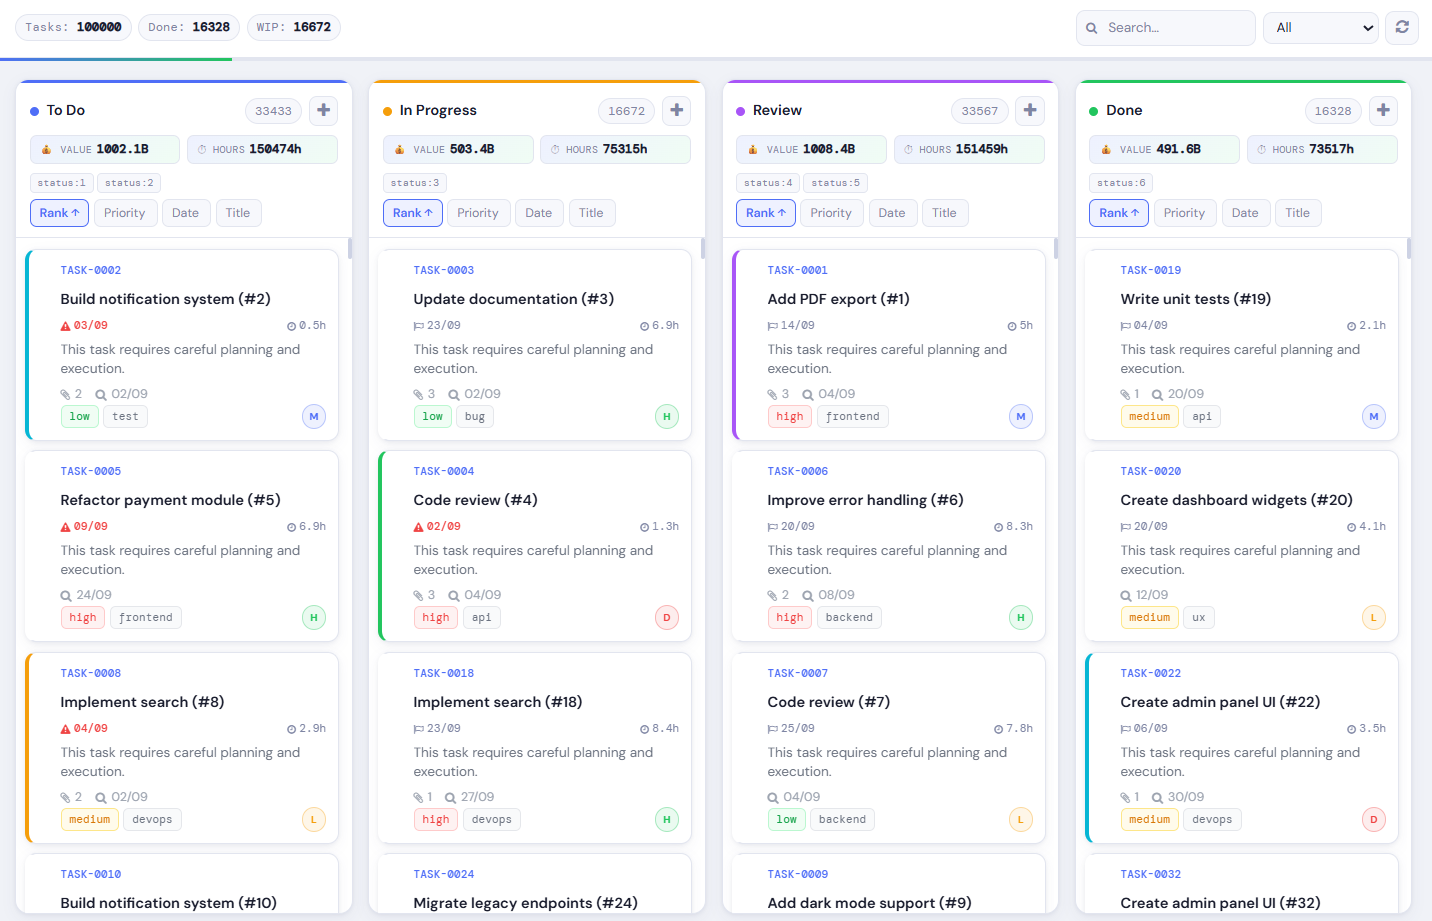The width and height of the screenshot is (1432, 921).
Task: Sort To Do column by Priority
Action: point(125,213)
